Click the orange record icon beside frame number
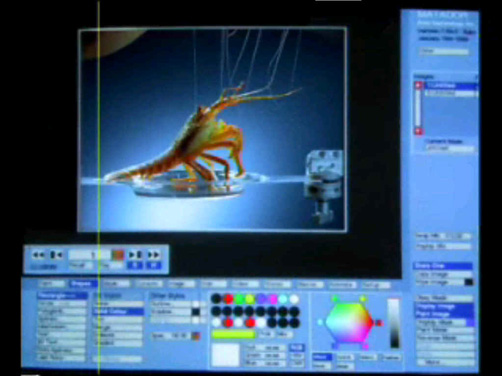This screenshot has height=376, width=502. pyautogui.click(x=118, y=255)
